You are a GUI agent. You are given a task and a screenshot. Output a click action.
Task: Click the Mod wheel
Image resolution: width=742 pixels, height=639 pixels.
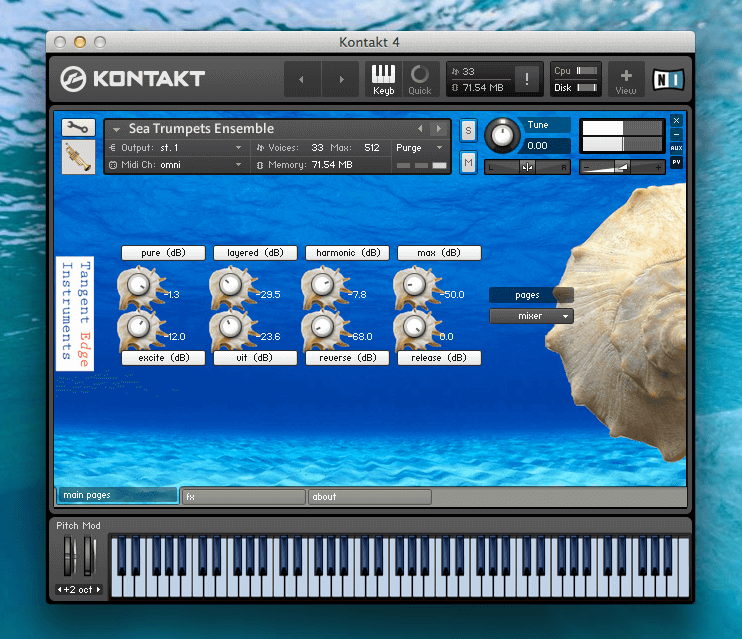coord(89,556)
